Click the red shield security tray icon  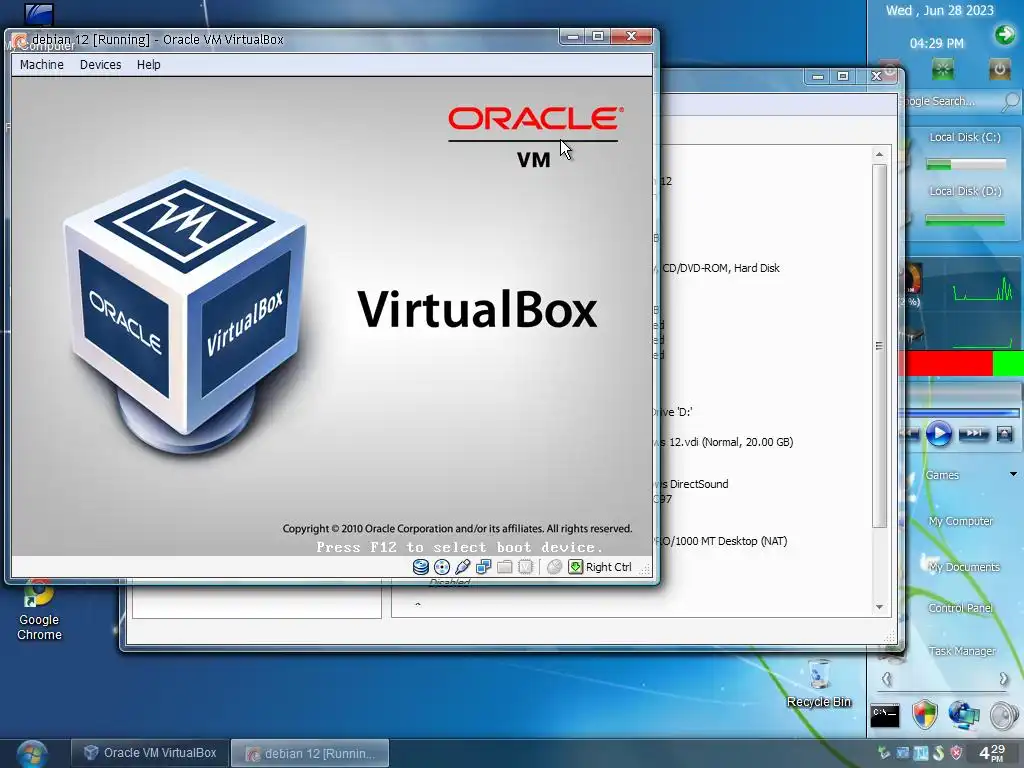click(956, 753)
